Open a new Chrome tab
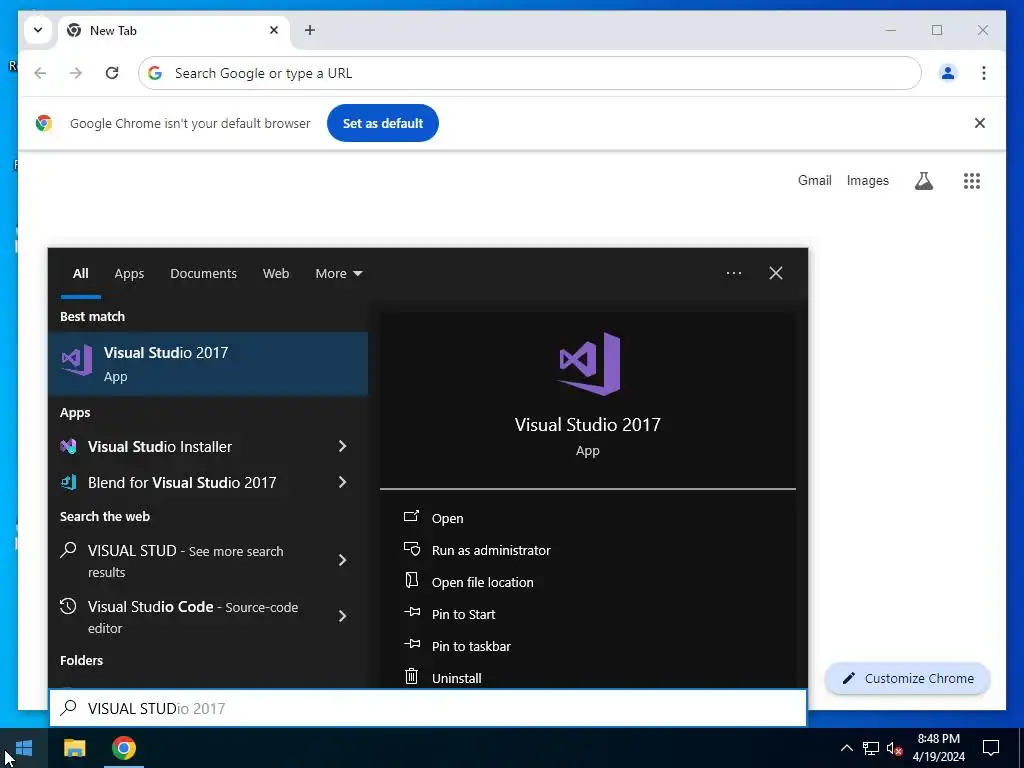Screen dimensions: 1024x768 tap(310, 30)
